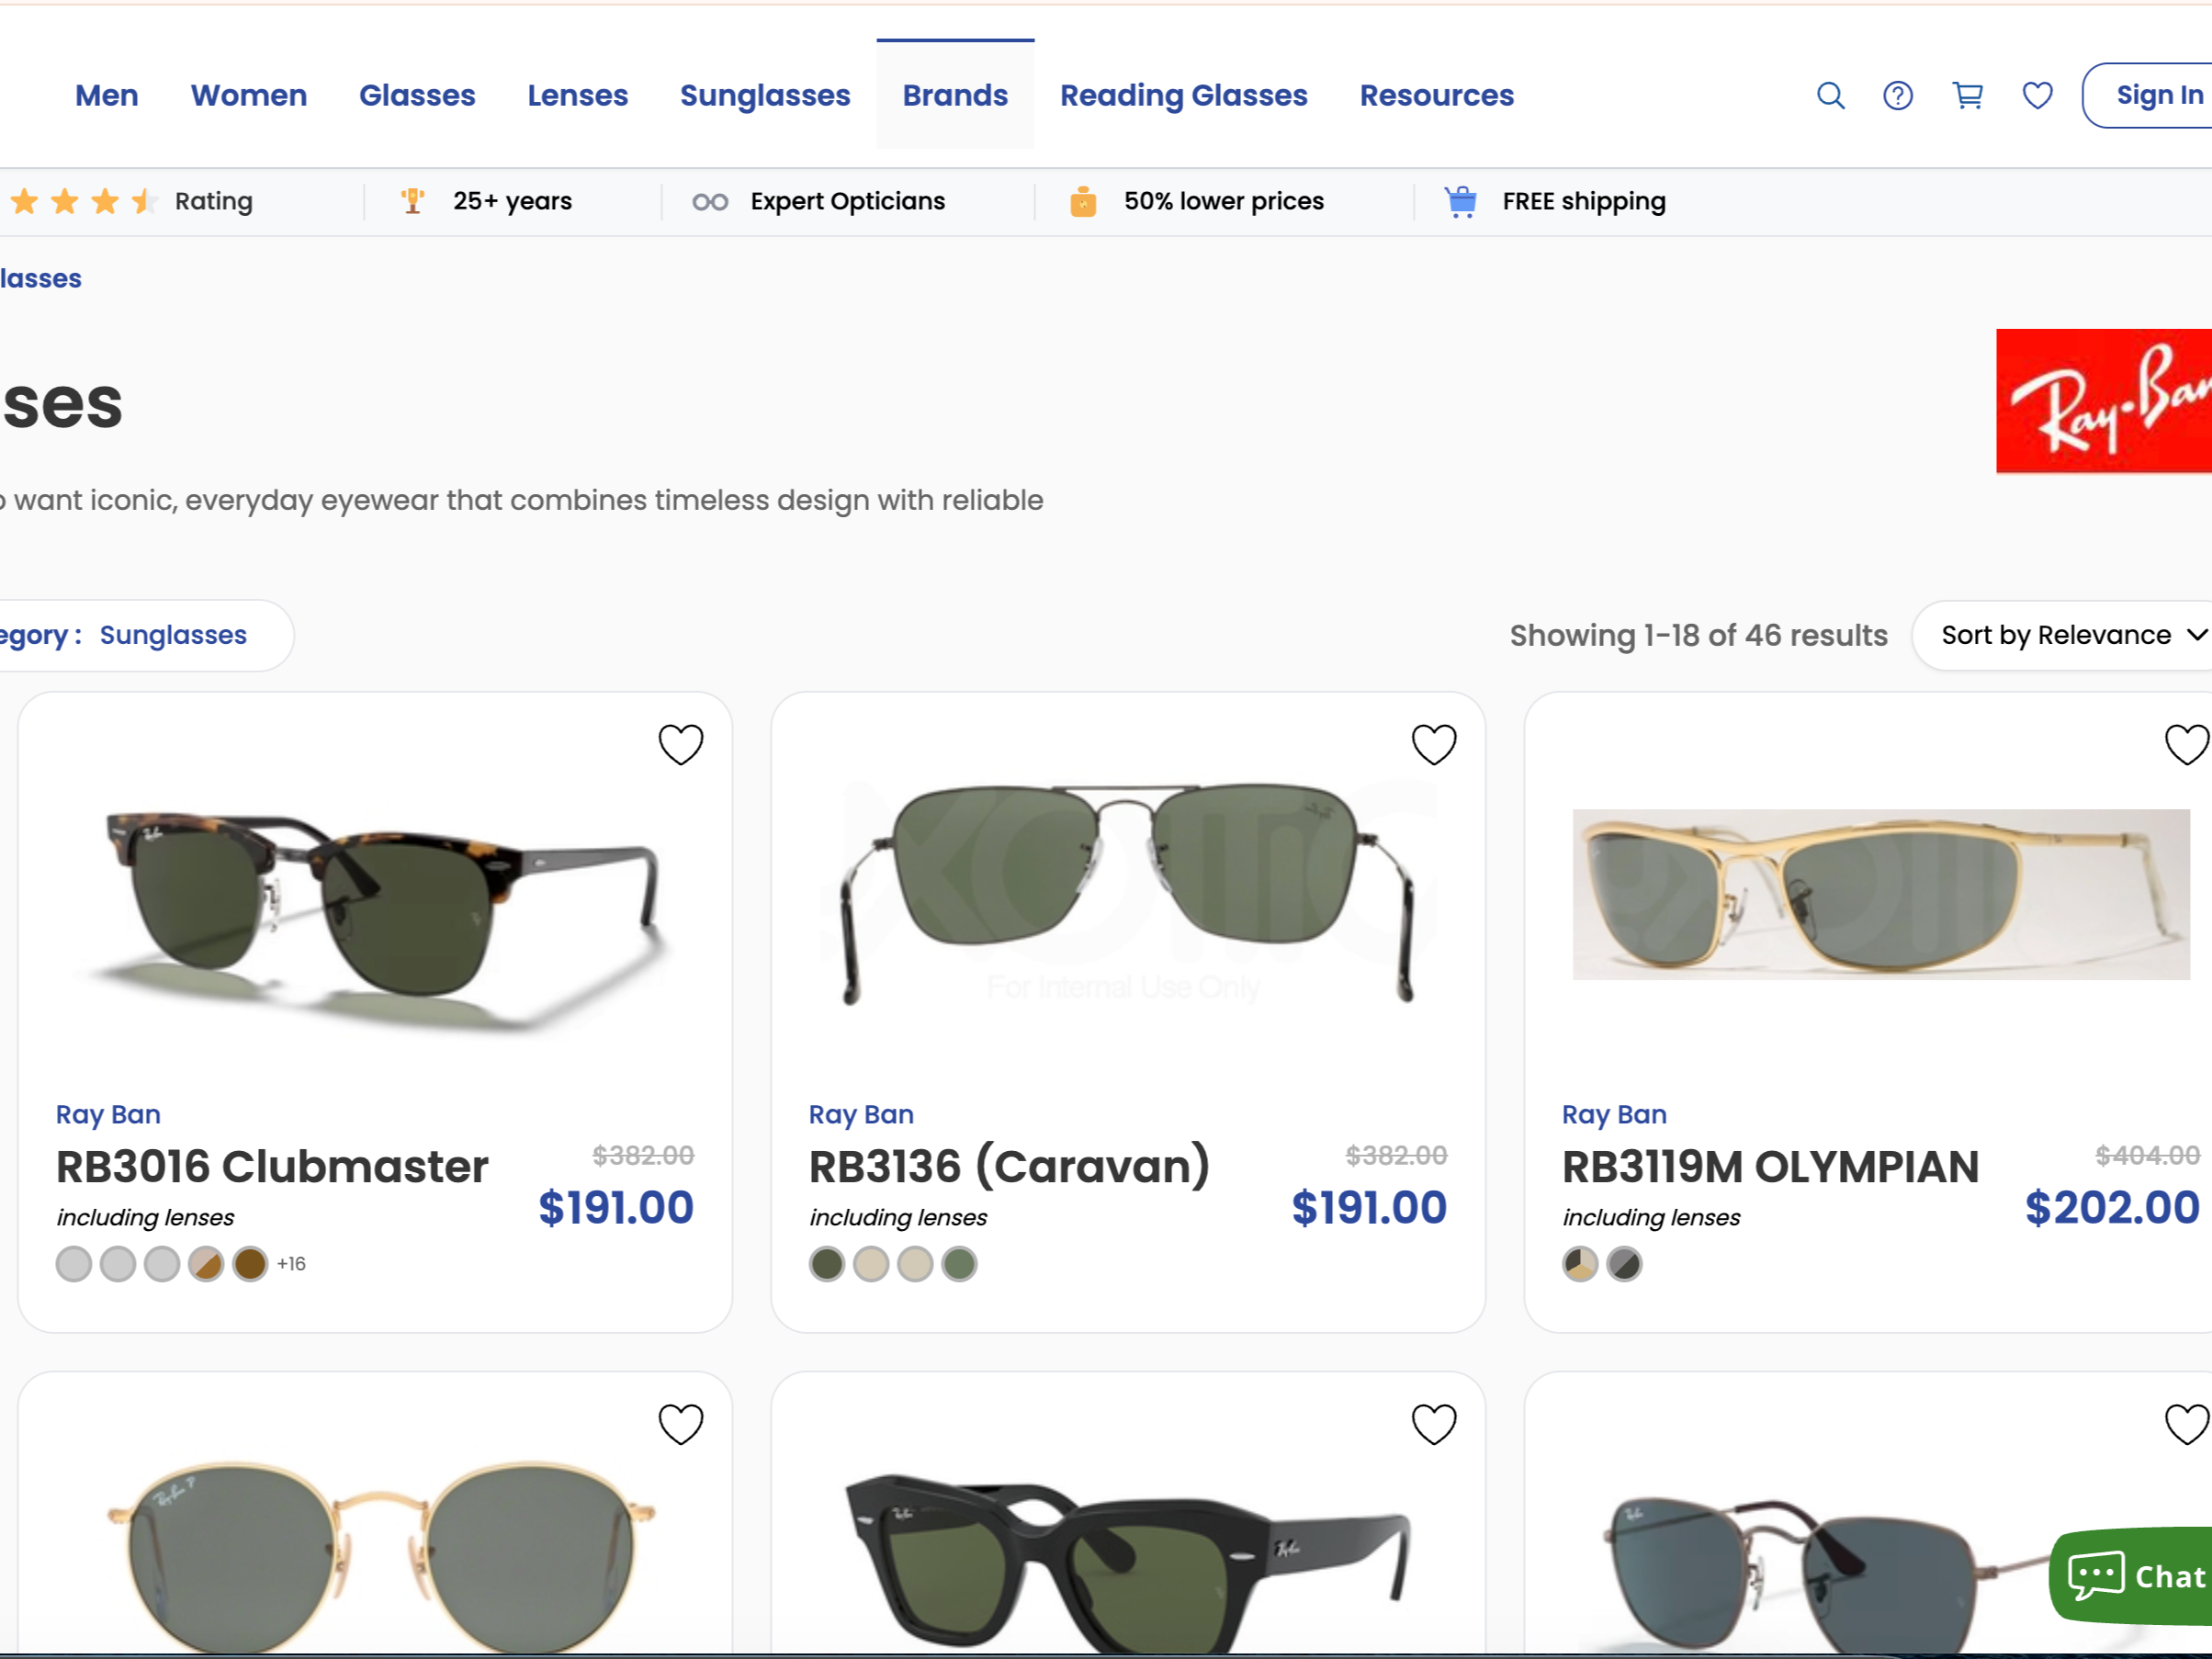Open the Men menu
Screen dimensions: 2212x1659
[107, 95]
